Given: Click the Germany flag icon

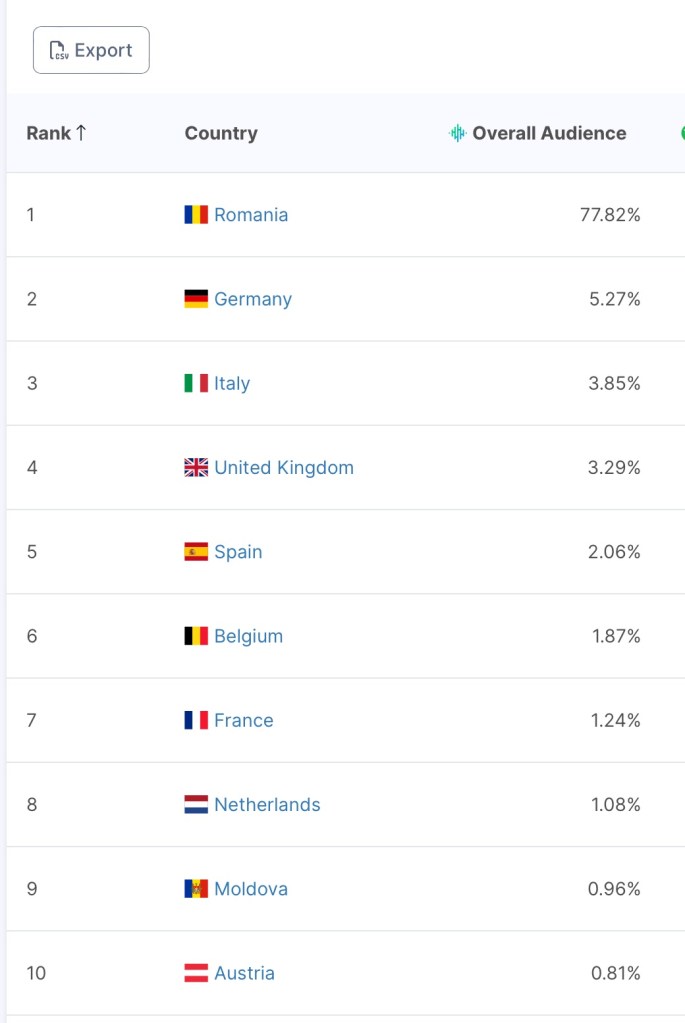Looking at the screenshot, I should point(196,299).
